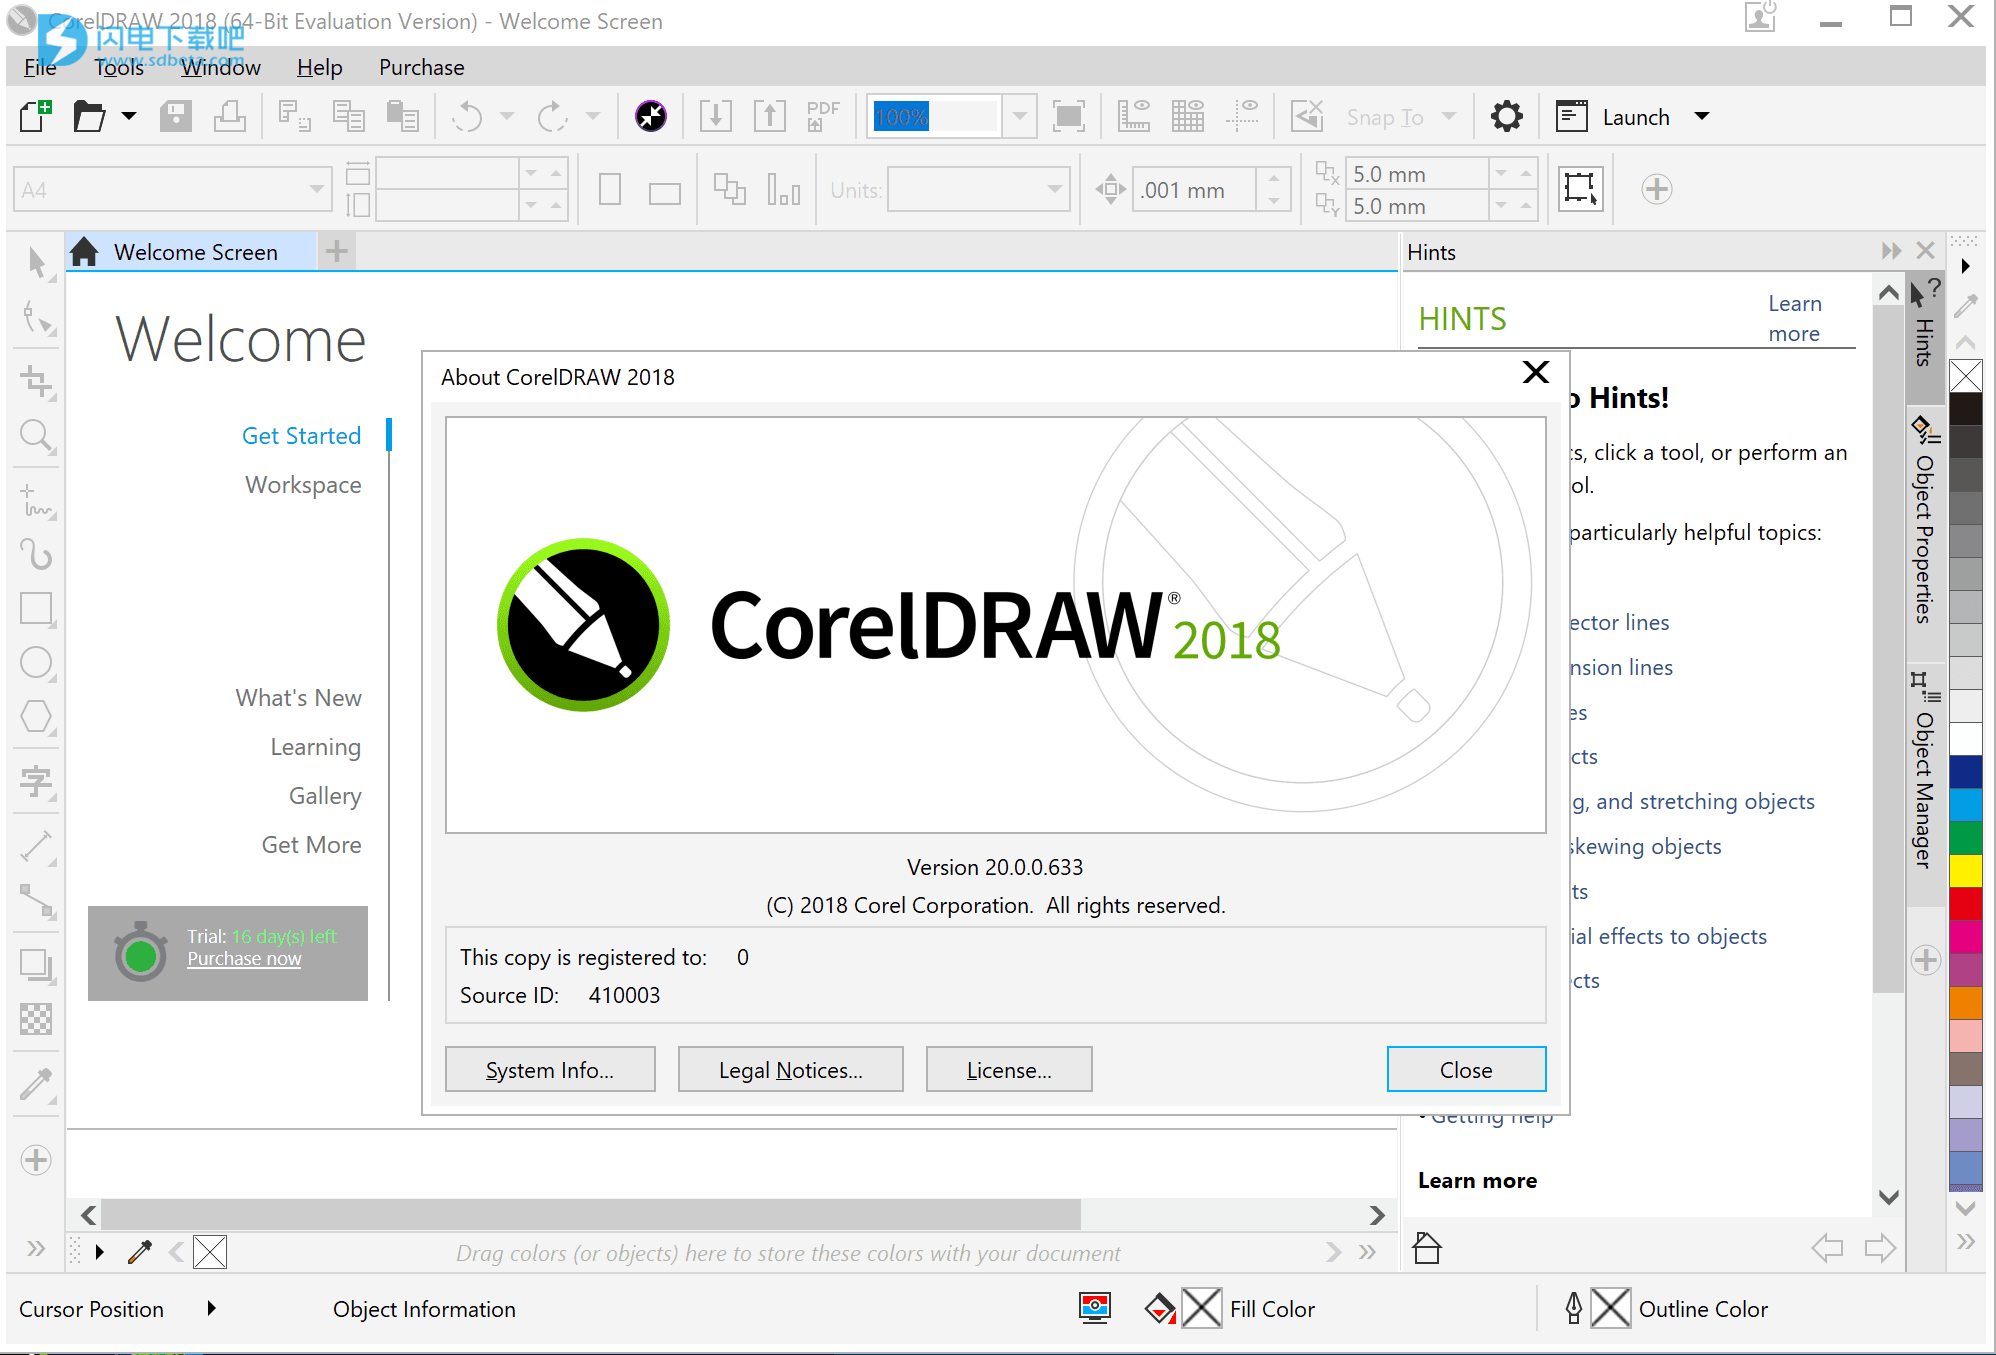Click the System Info button

[x=550, y=1070]
